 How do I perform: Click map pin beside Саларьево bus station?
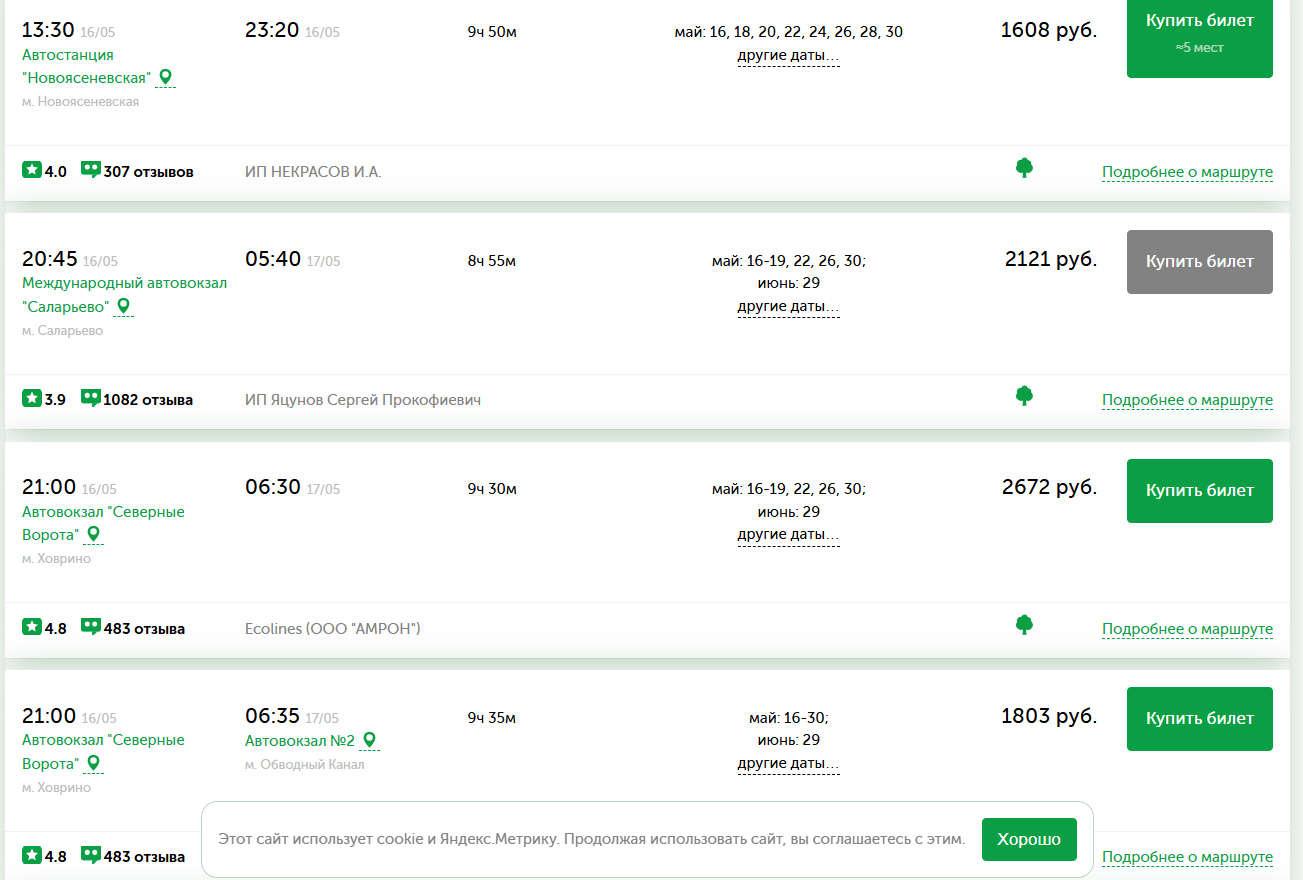(124, 306)
